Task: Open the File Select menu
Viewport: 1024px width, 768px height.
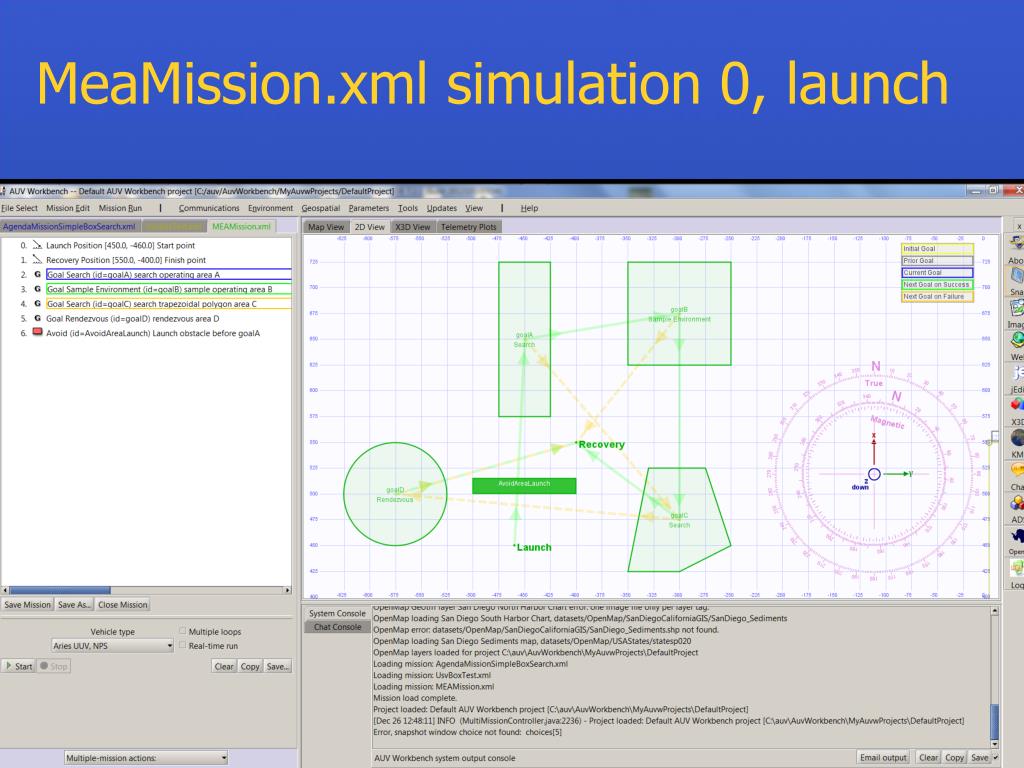Action: (19, 208)
